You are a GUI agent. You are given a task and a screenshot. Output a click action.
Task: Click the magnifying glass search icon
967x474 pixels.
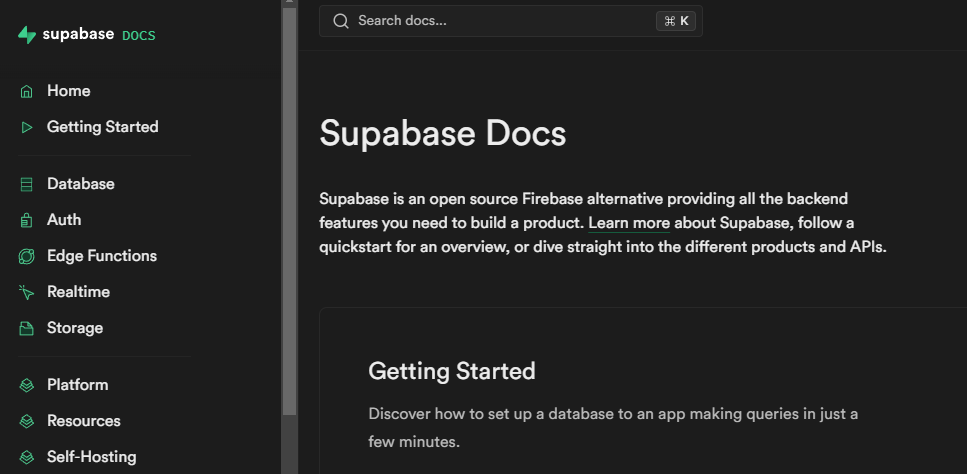tap(341, 21)
